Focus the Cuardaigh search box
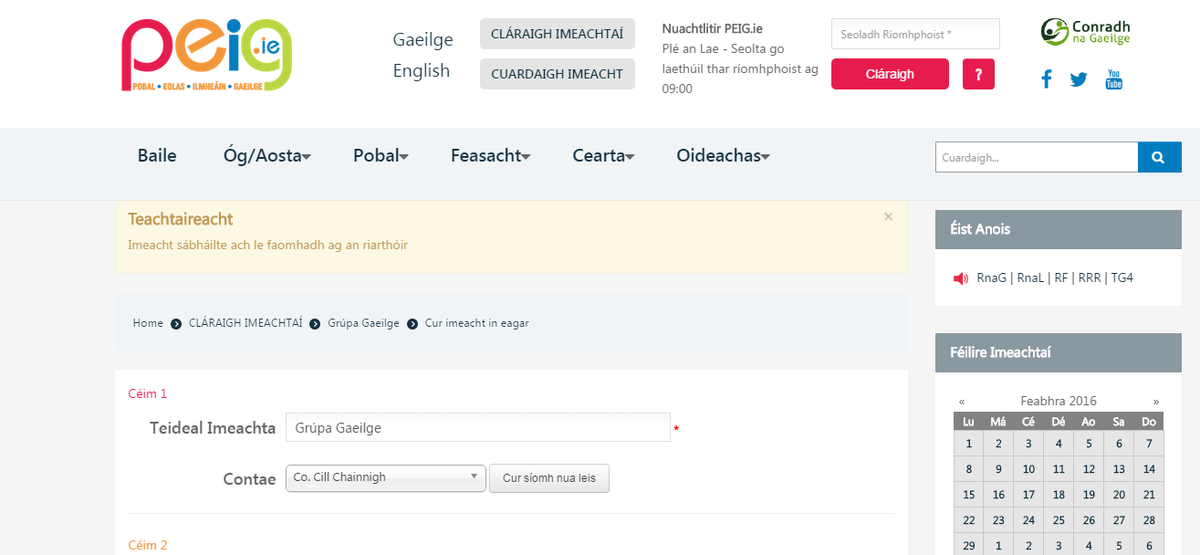The height and width of the screenshot is (555, 1200). tap(1037, 157)
